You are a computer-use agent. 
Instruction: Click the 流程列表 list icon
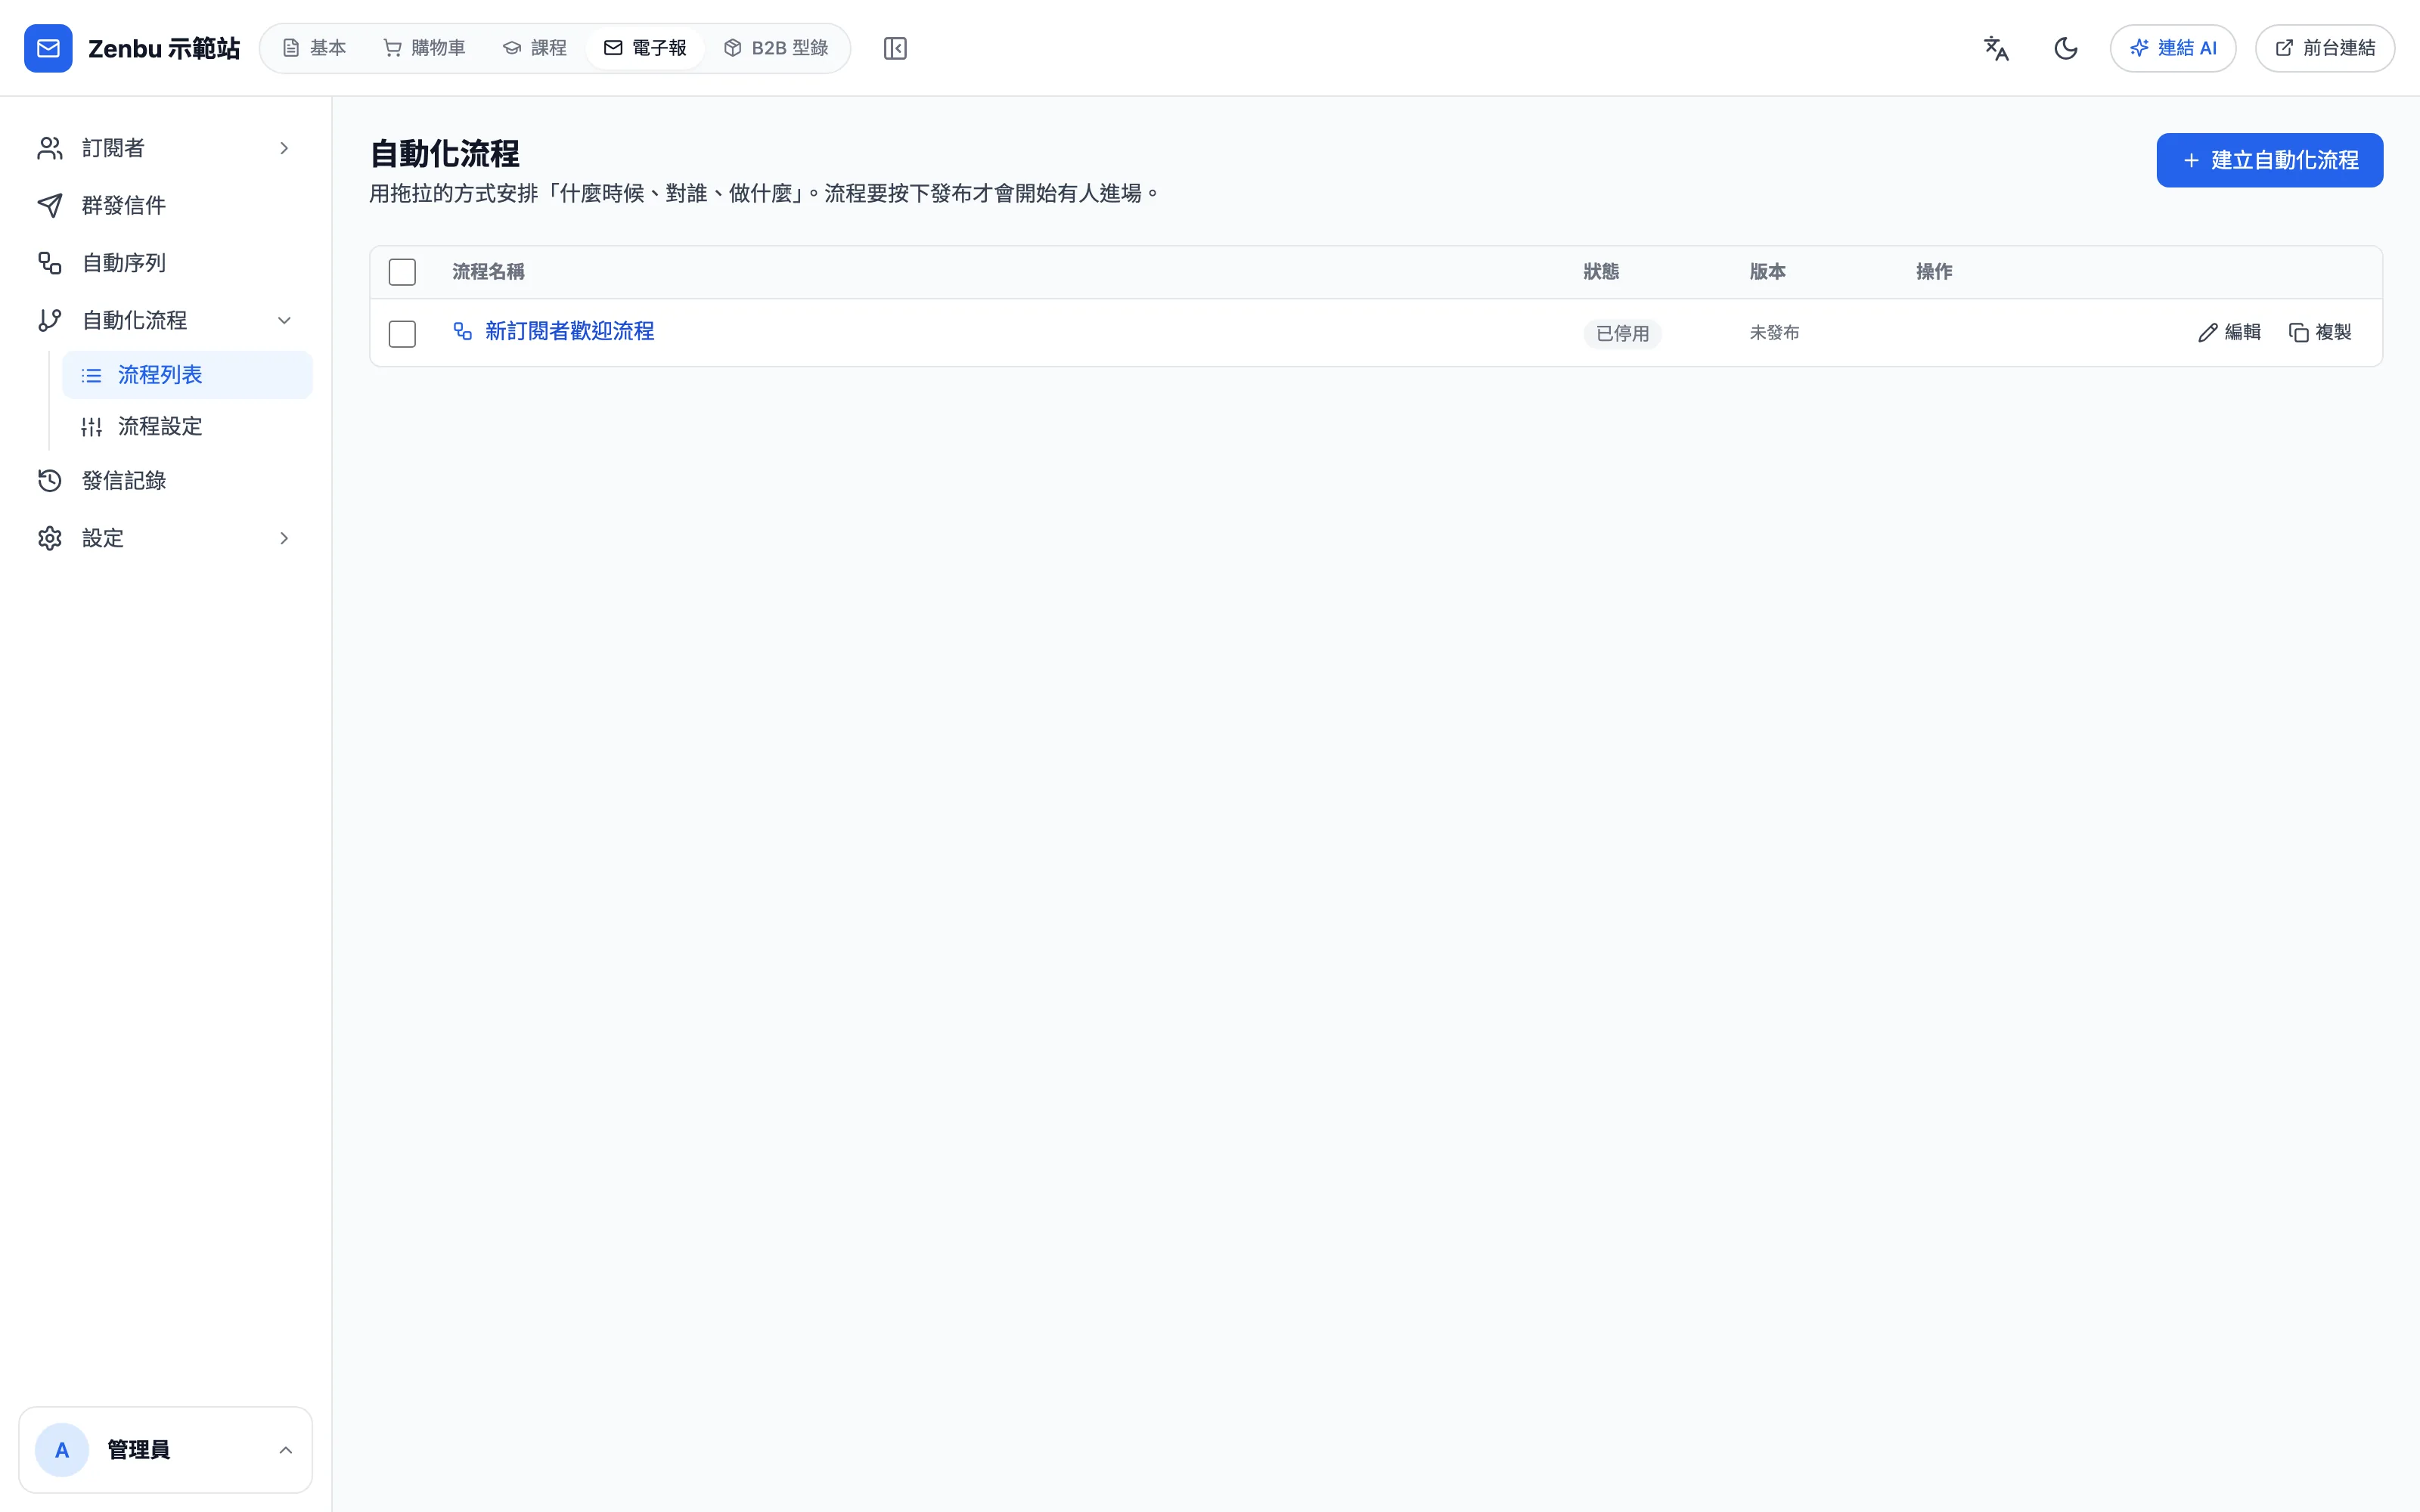91,376
